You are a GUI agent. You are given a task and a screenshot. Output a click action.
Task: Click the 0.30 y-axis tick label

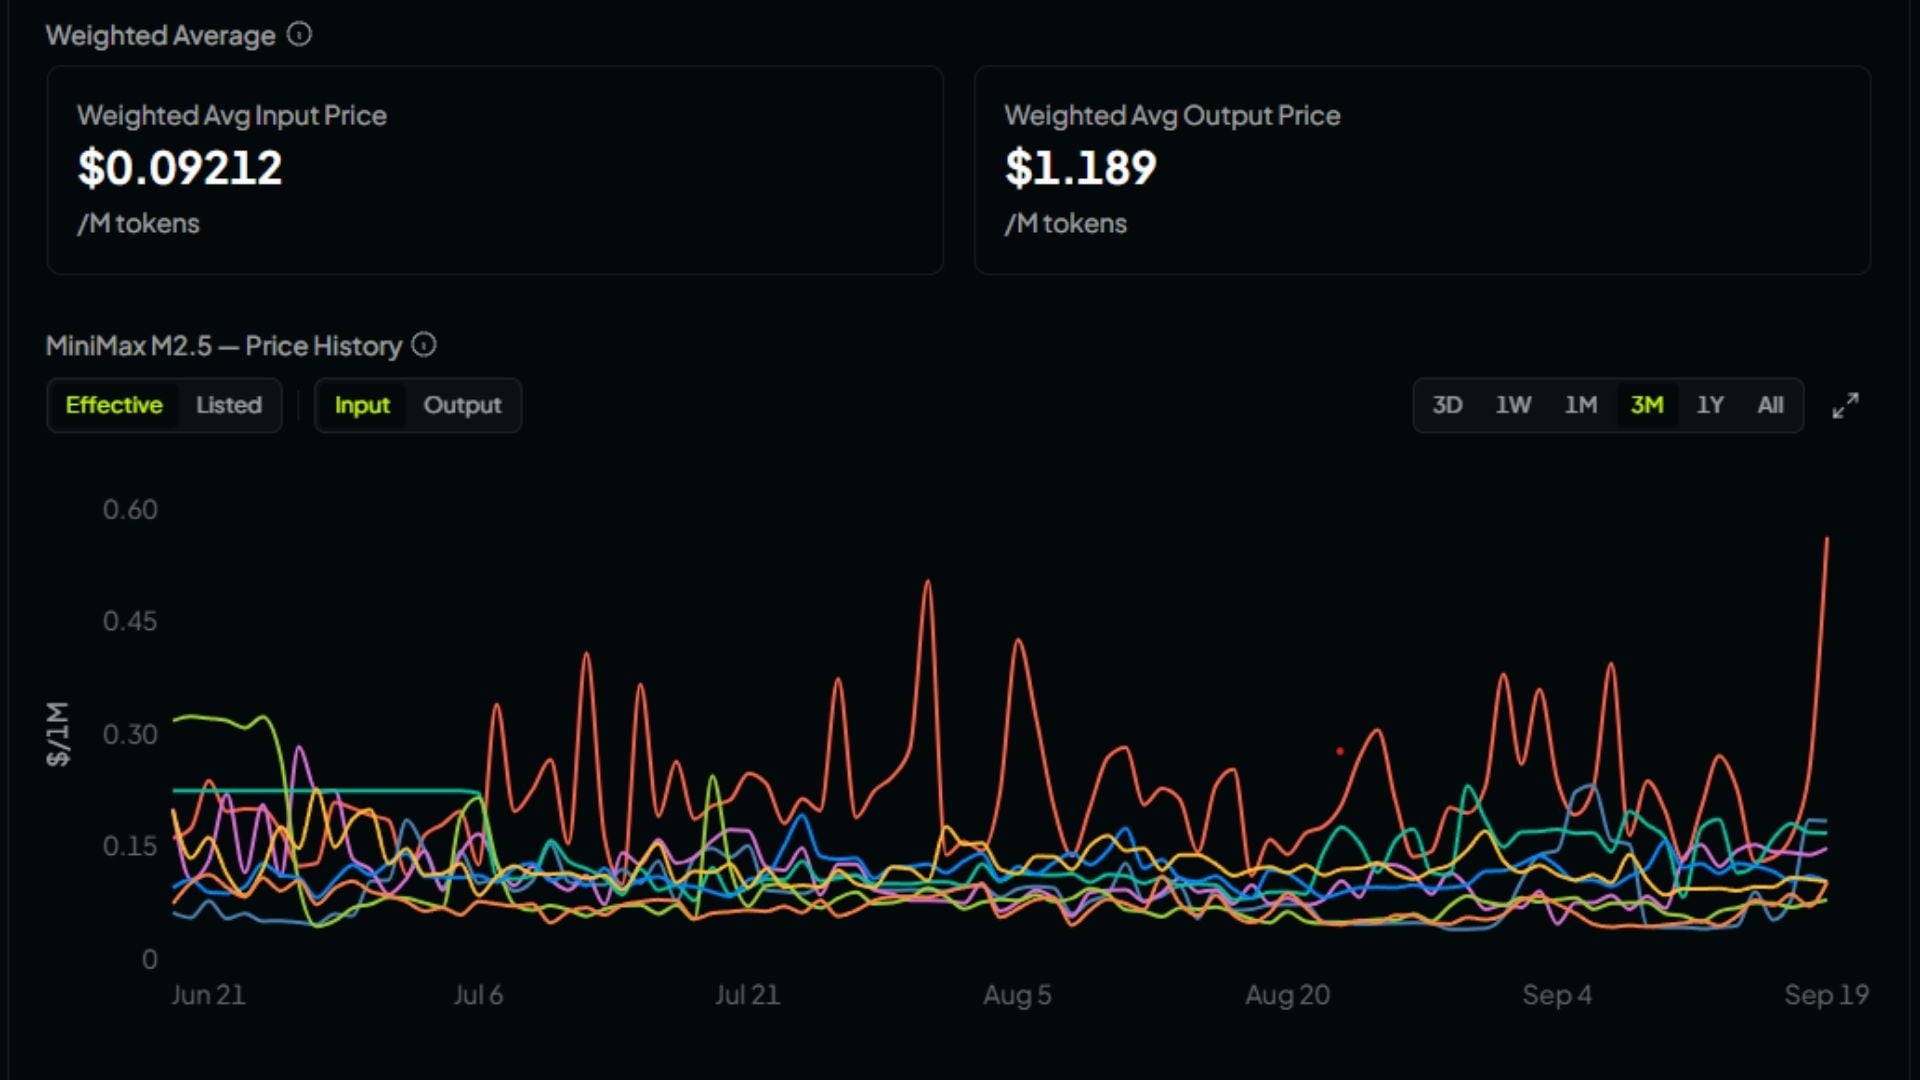pos(130,735)
